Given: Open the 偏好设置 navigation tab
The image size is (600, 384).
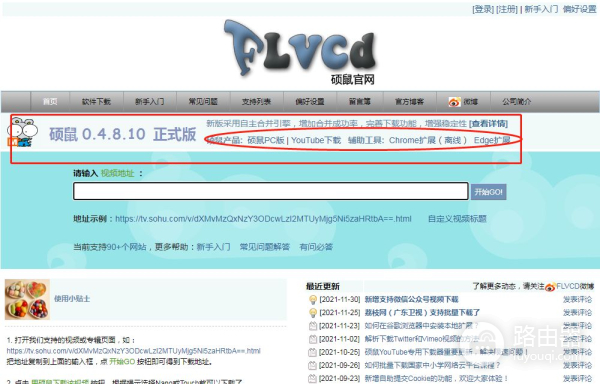Looking at the screenshot, I should click(x=310, y=102).
